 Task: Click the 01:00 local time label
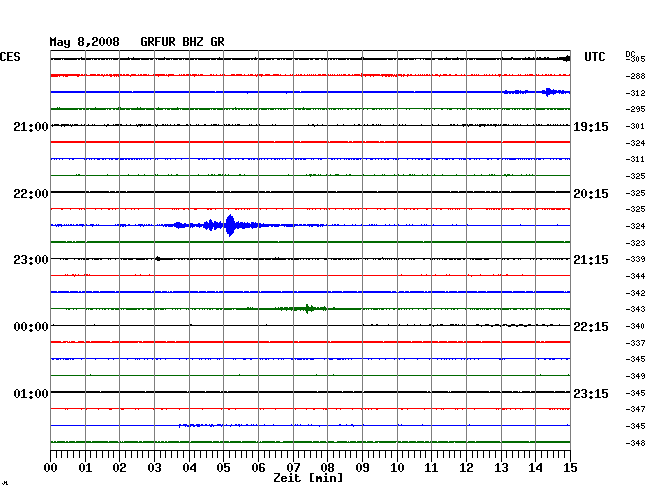[x=31, y=393]
